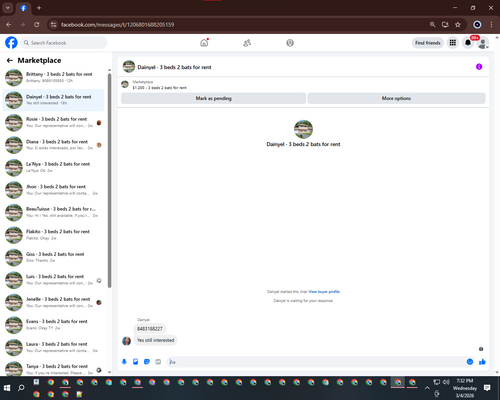Viewport: 500px width, 400px height.
Task: Open the BeauTuisse conversation
Action: (53, 212)
